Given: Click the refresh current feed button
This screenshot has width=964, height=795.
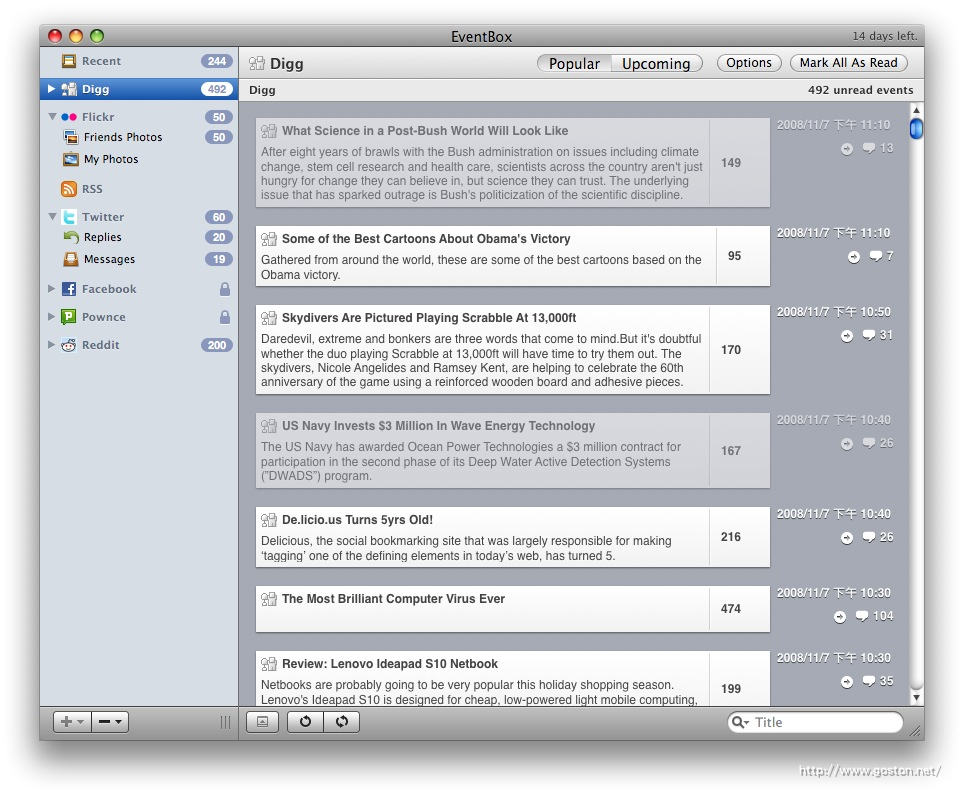Looking at the screenshot, I should coord(305,721).
